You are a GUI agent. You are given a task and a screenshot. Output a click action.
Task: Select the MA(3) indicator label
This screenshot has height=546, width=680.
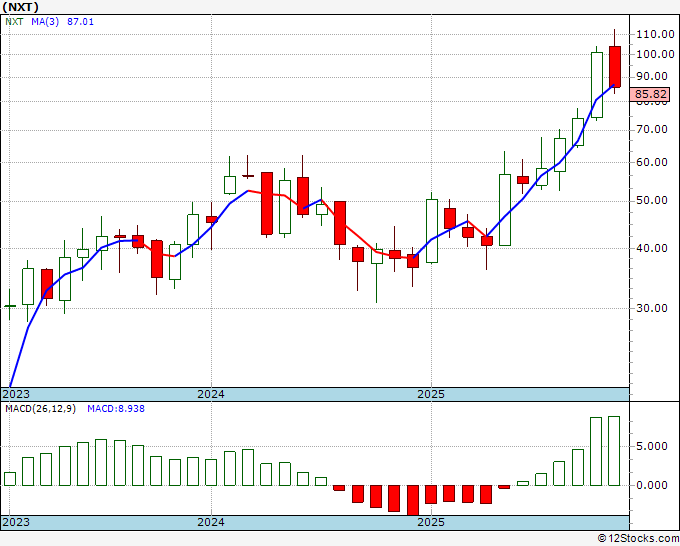click(x=45, y=22)
